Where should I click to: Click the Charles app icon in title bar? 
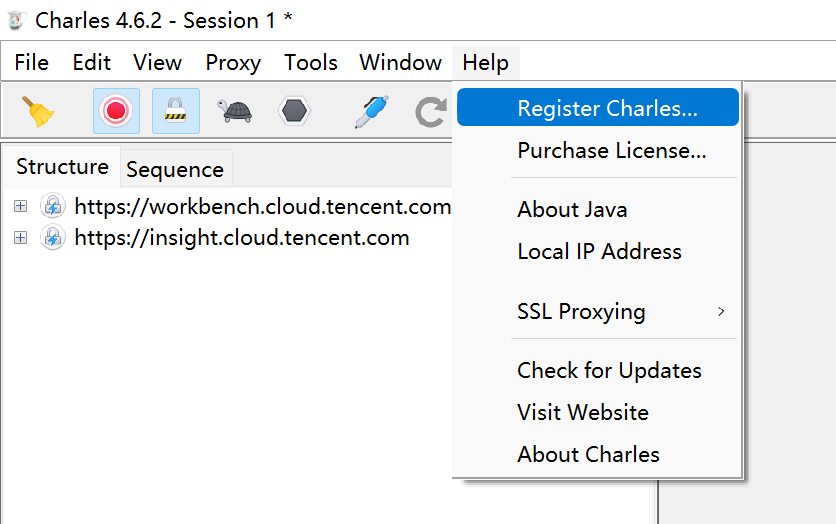point(16,20)
